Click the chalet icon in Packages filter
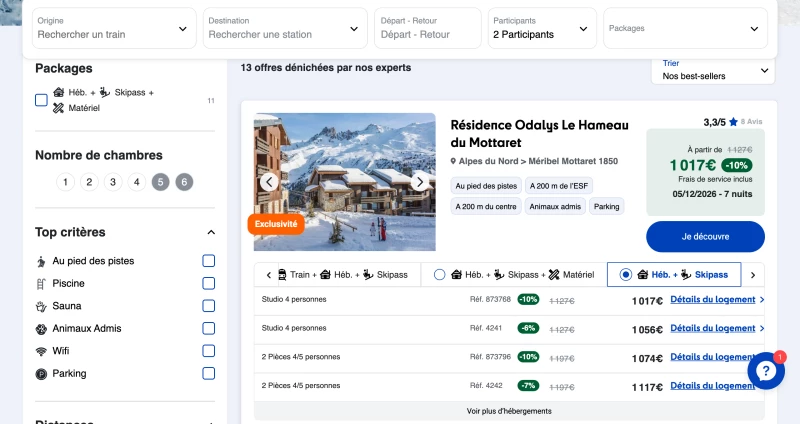 [59, 92]
